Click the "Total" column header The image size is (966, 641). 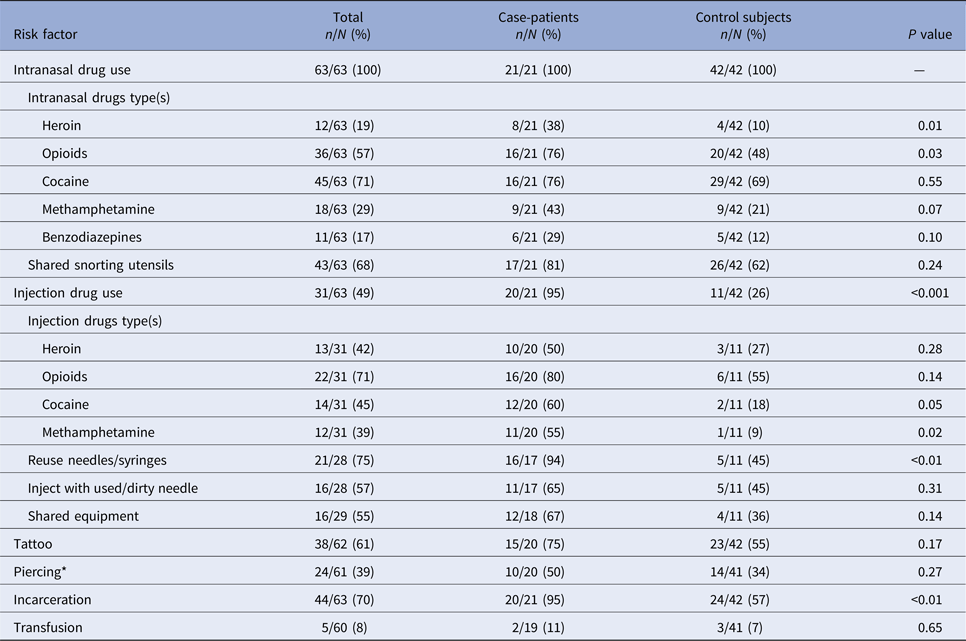[348, 18]
